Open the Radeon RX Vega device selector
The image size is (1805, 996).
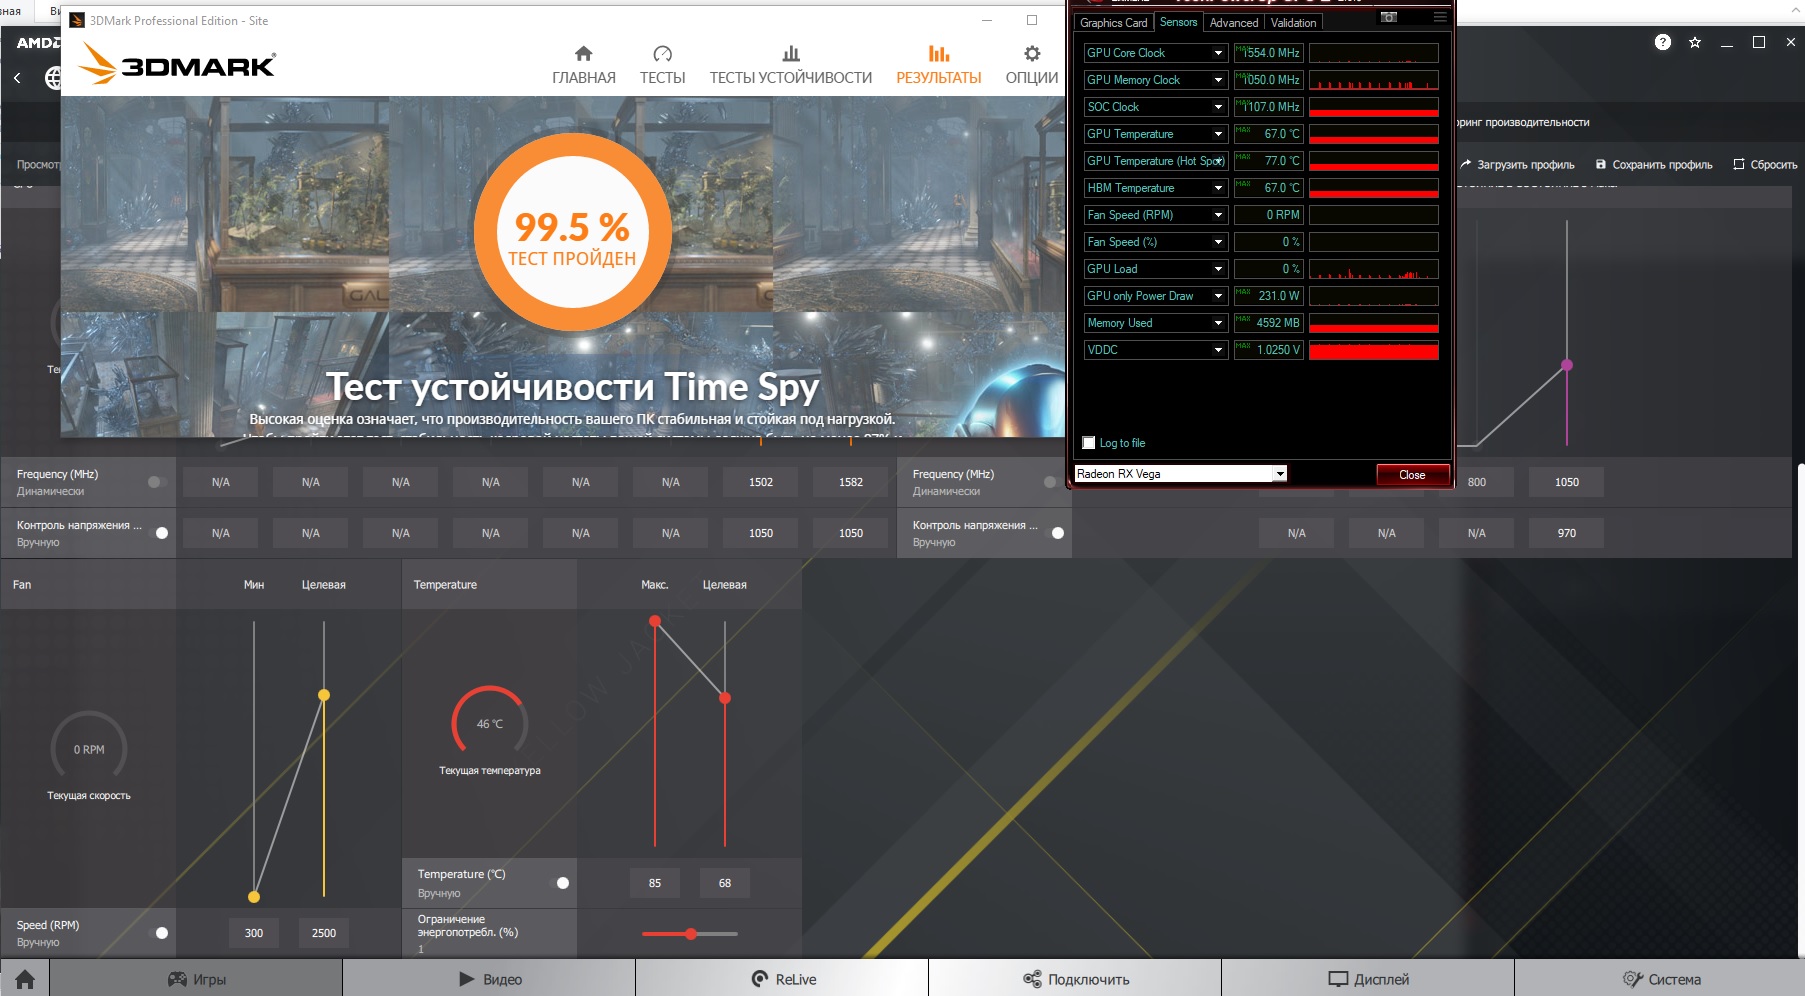tap(1180, 474)
